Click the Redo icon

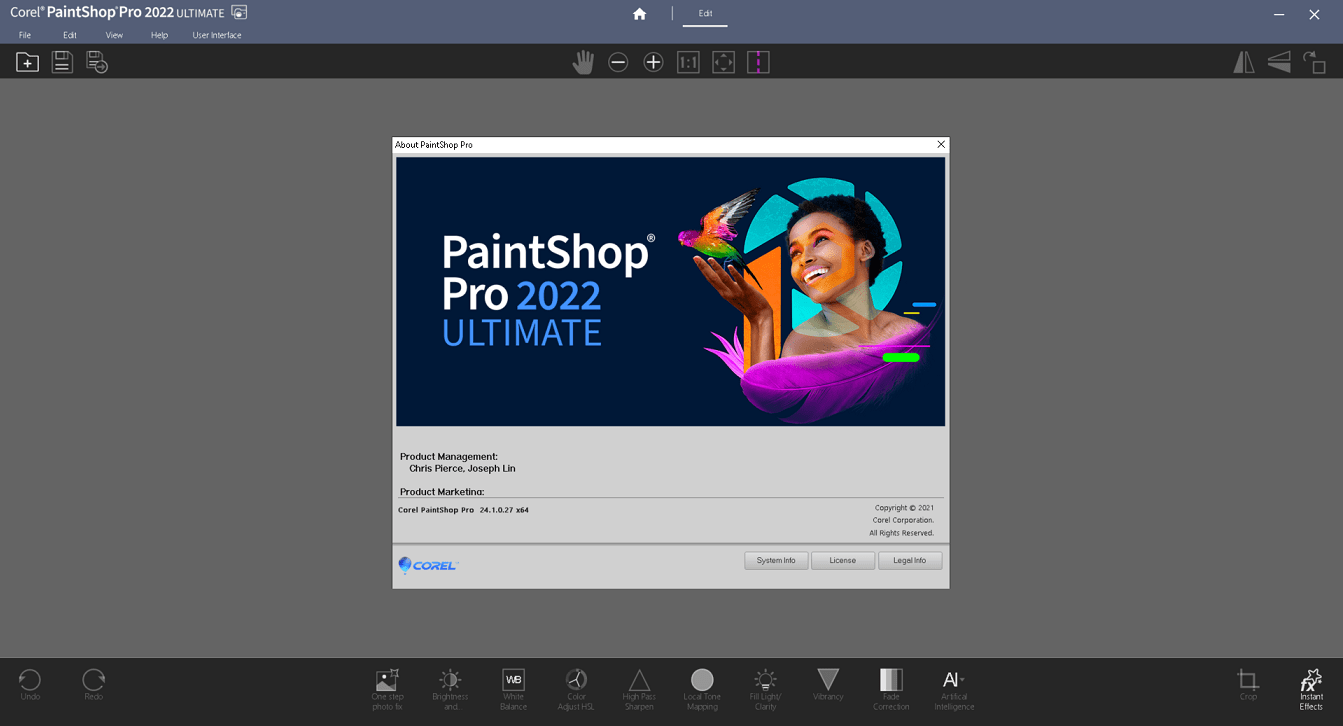click(x=93, y=685)
